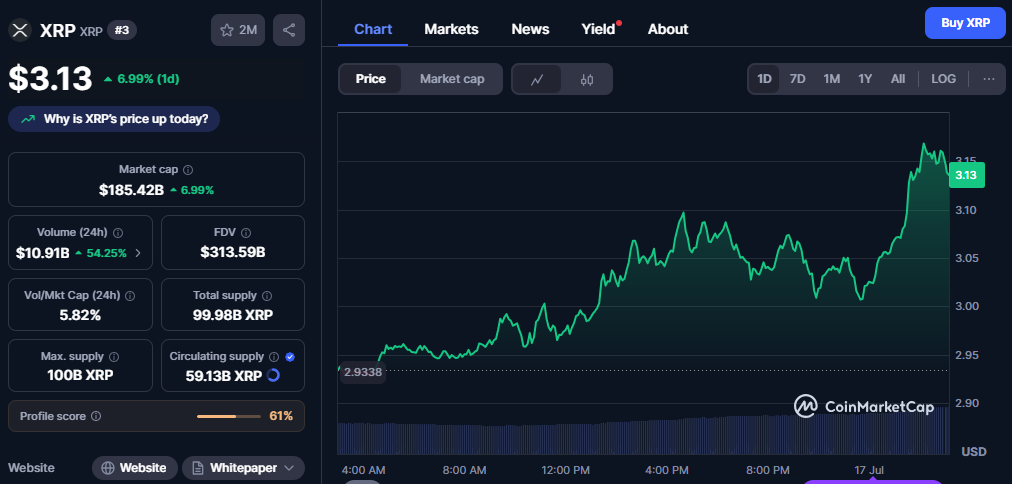Expand Volume (24h) details chevron
The image size is (1012, 484).
point(137,253)
